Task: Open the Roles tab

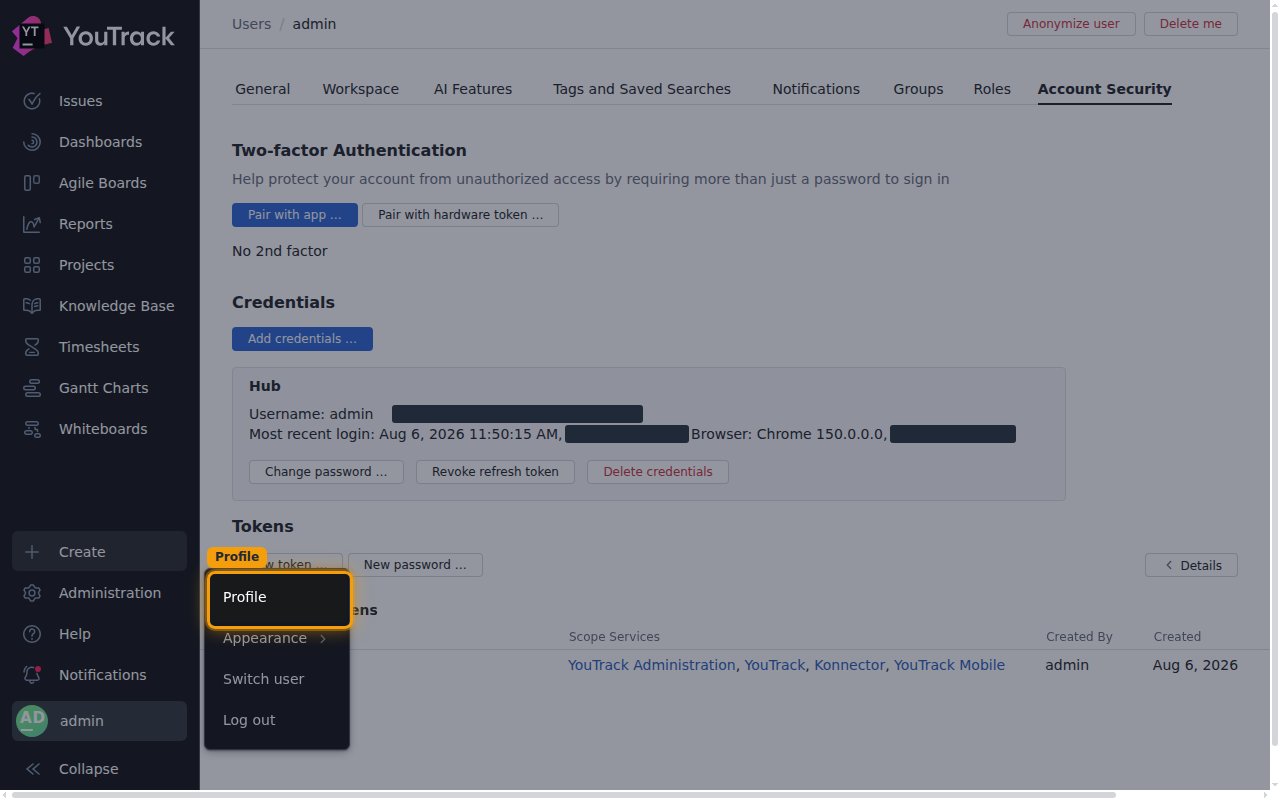Action: point(992,89)
